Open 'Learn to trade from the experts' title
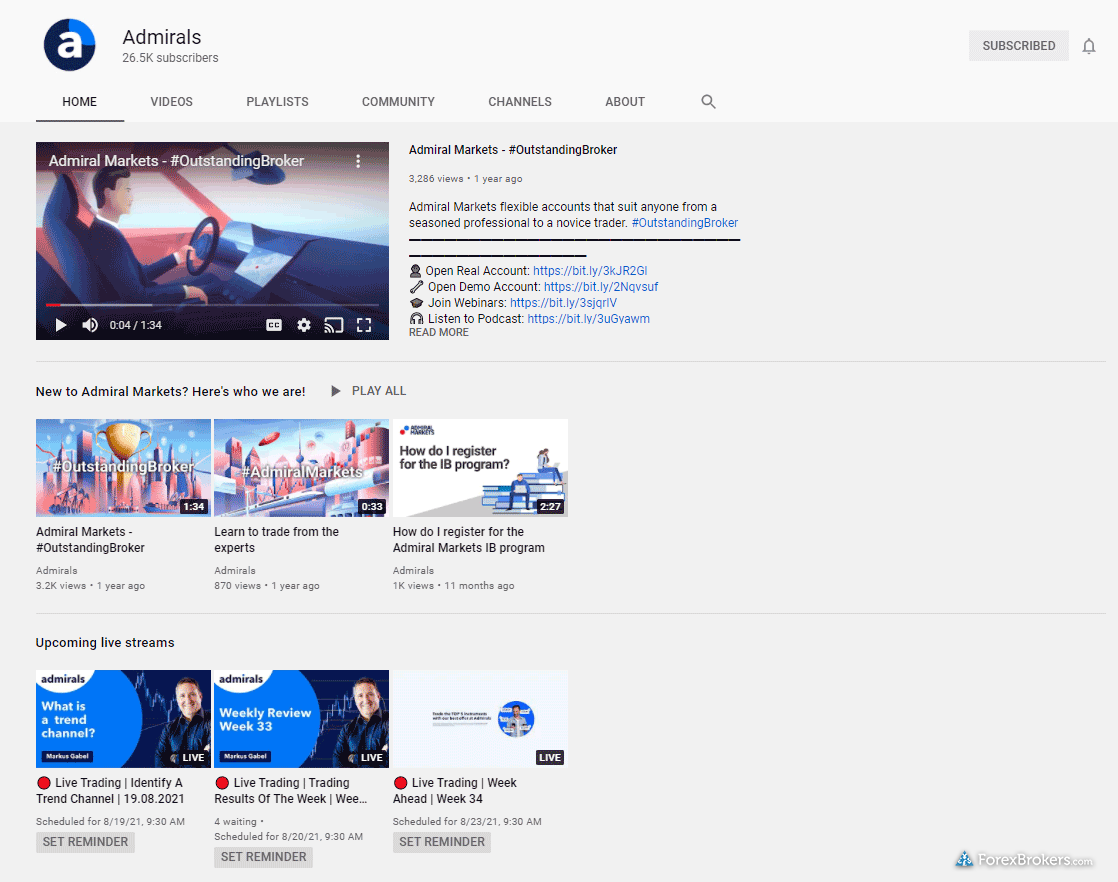1118x882 pixels. pos(277,540)
